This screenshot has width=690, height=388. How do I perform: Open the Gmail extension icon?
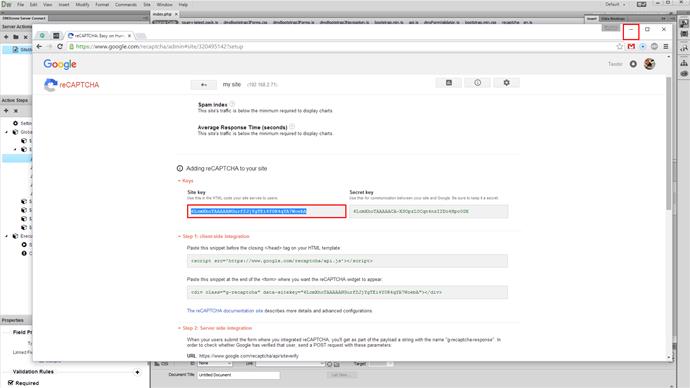click(631, 46)
